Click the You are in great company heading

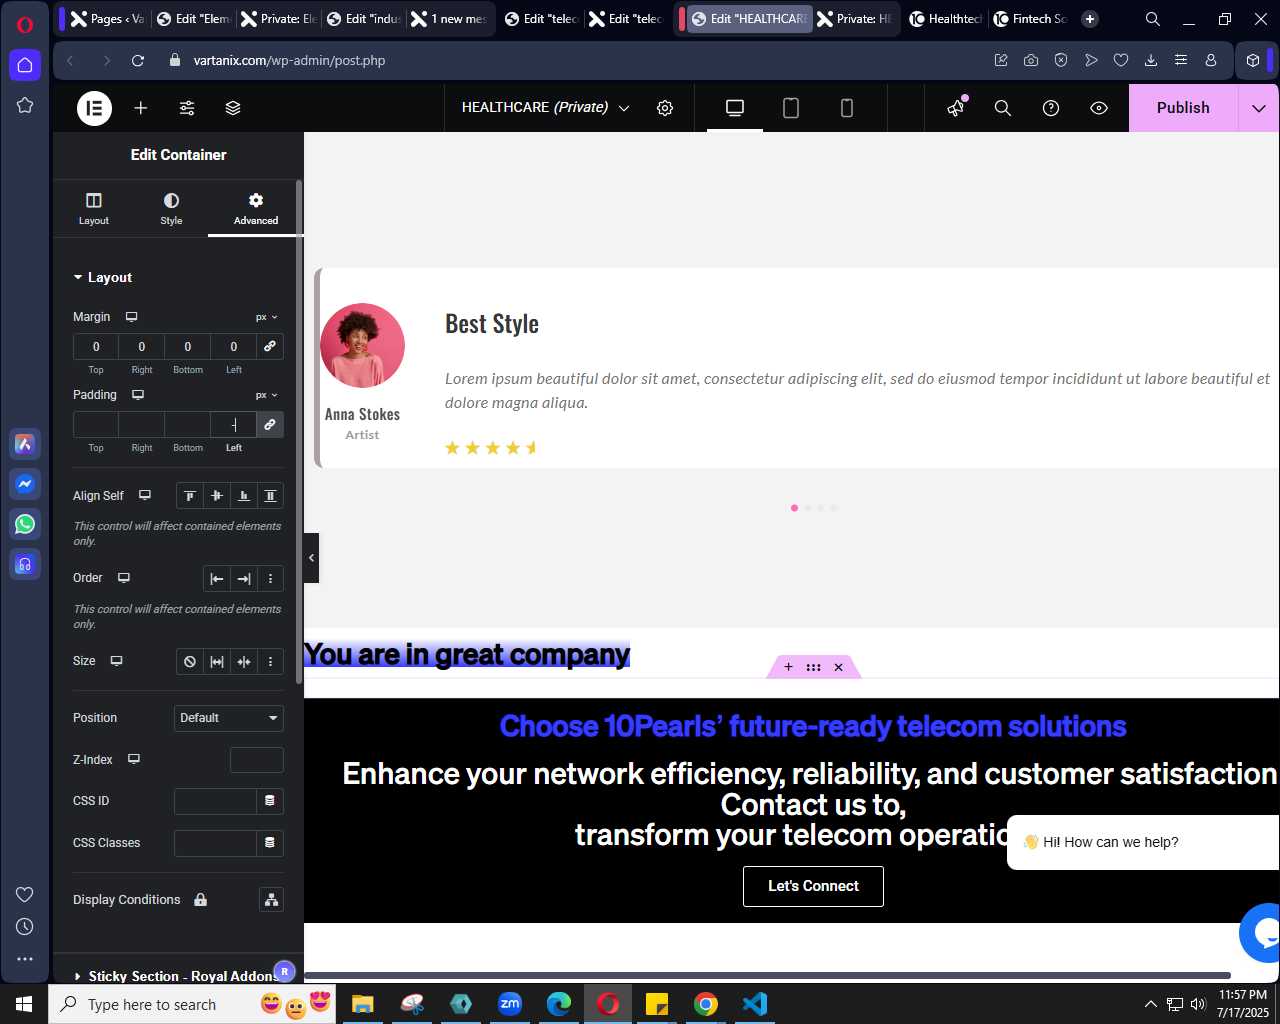pyautogui.click(x=467, y=654)
